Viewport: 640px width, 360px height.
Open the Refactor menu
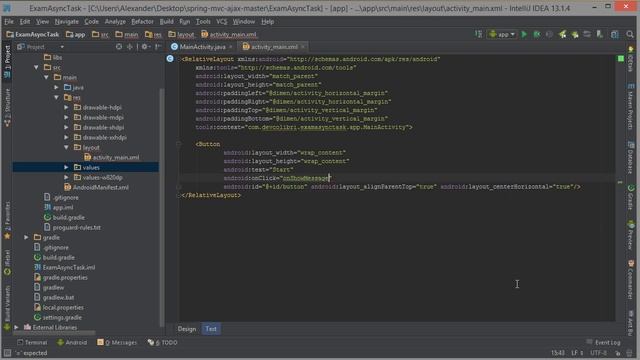pyautogui.click(x=142, y=22)
